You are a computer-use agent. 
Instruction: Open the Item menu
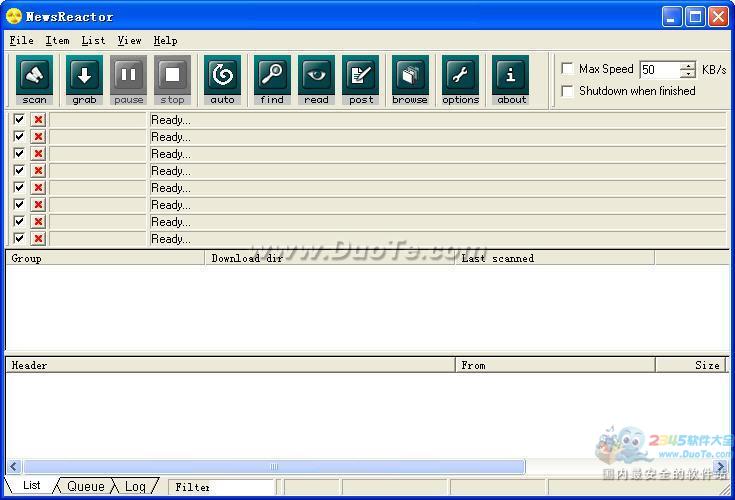pos(57,41)
